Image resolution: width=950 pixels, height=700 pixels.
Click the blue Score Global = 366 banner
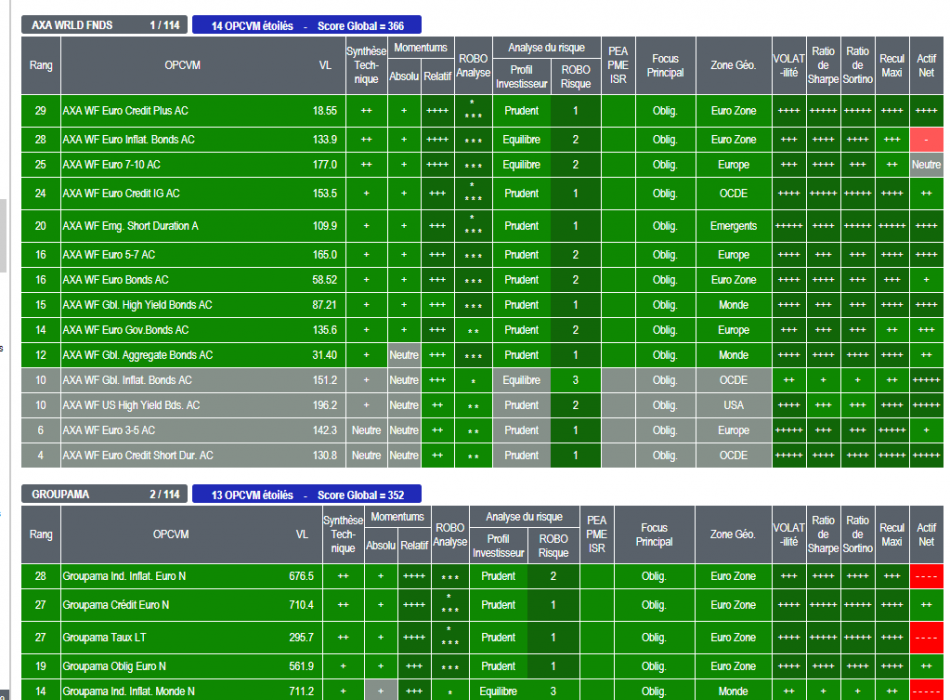[x=307, y=25]
